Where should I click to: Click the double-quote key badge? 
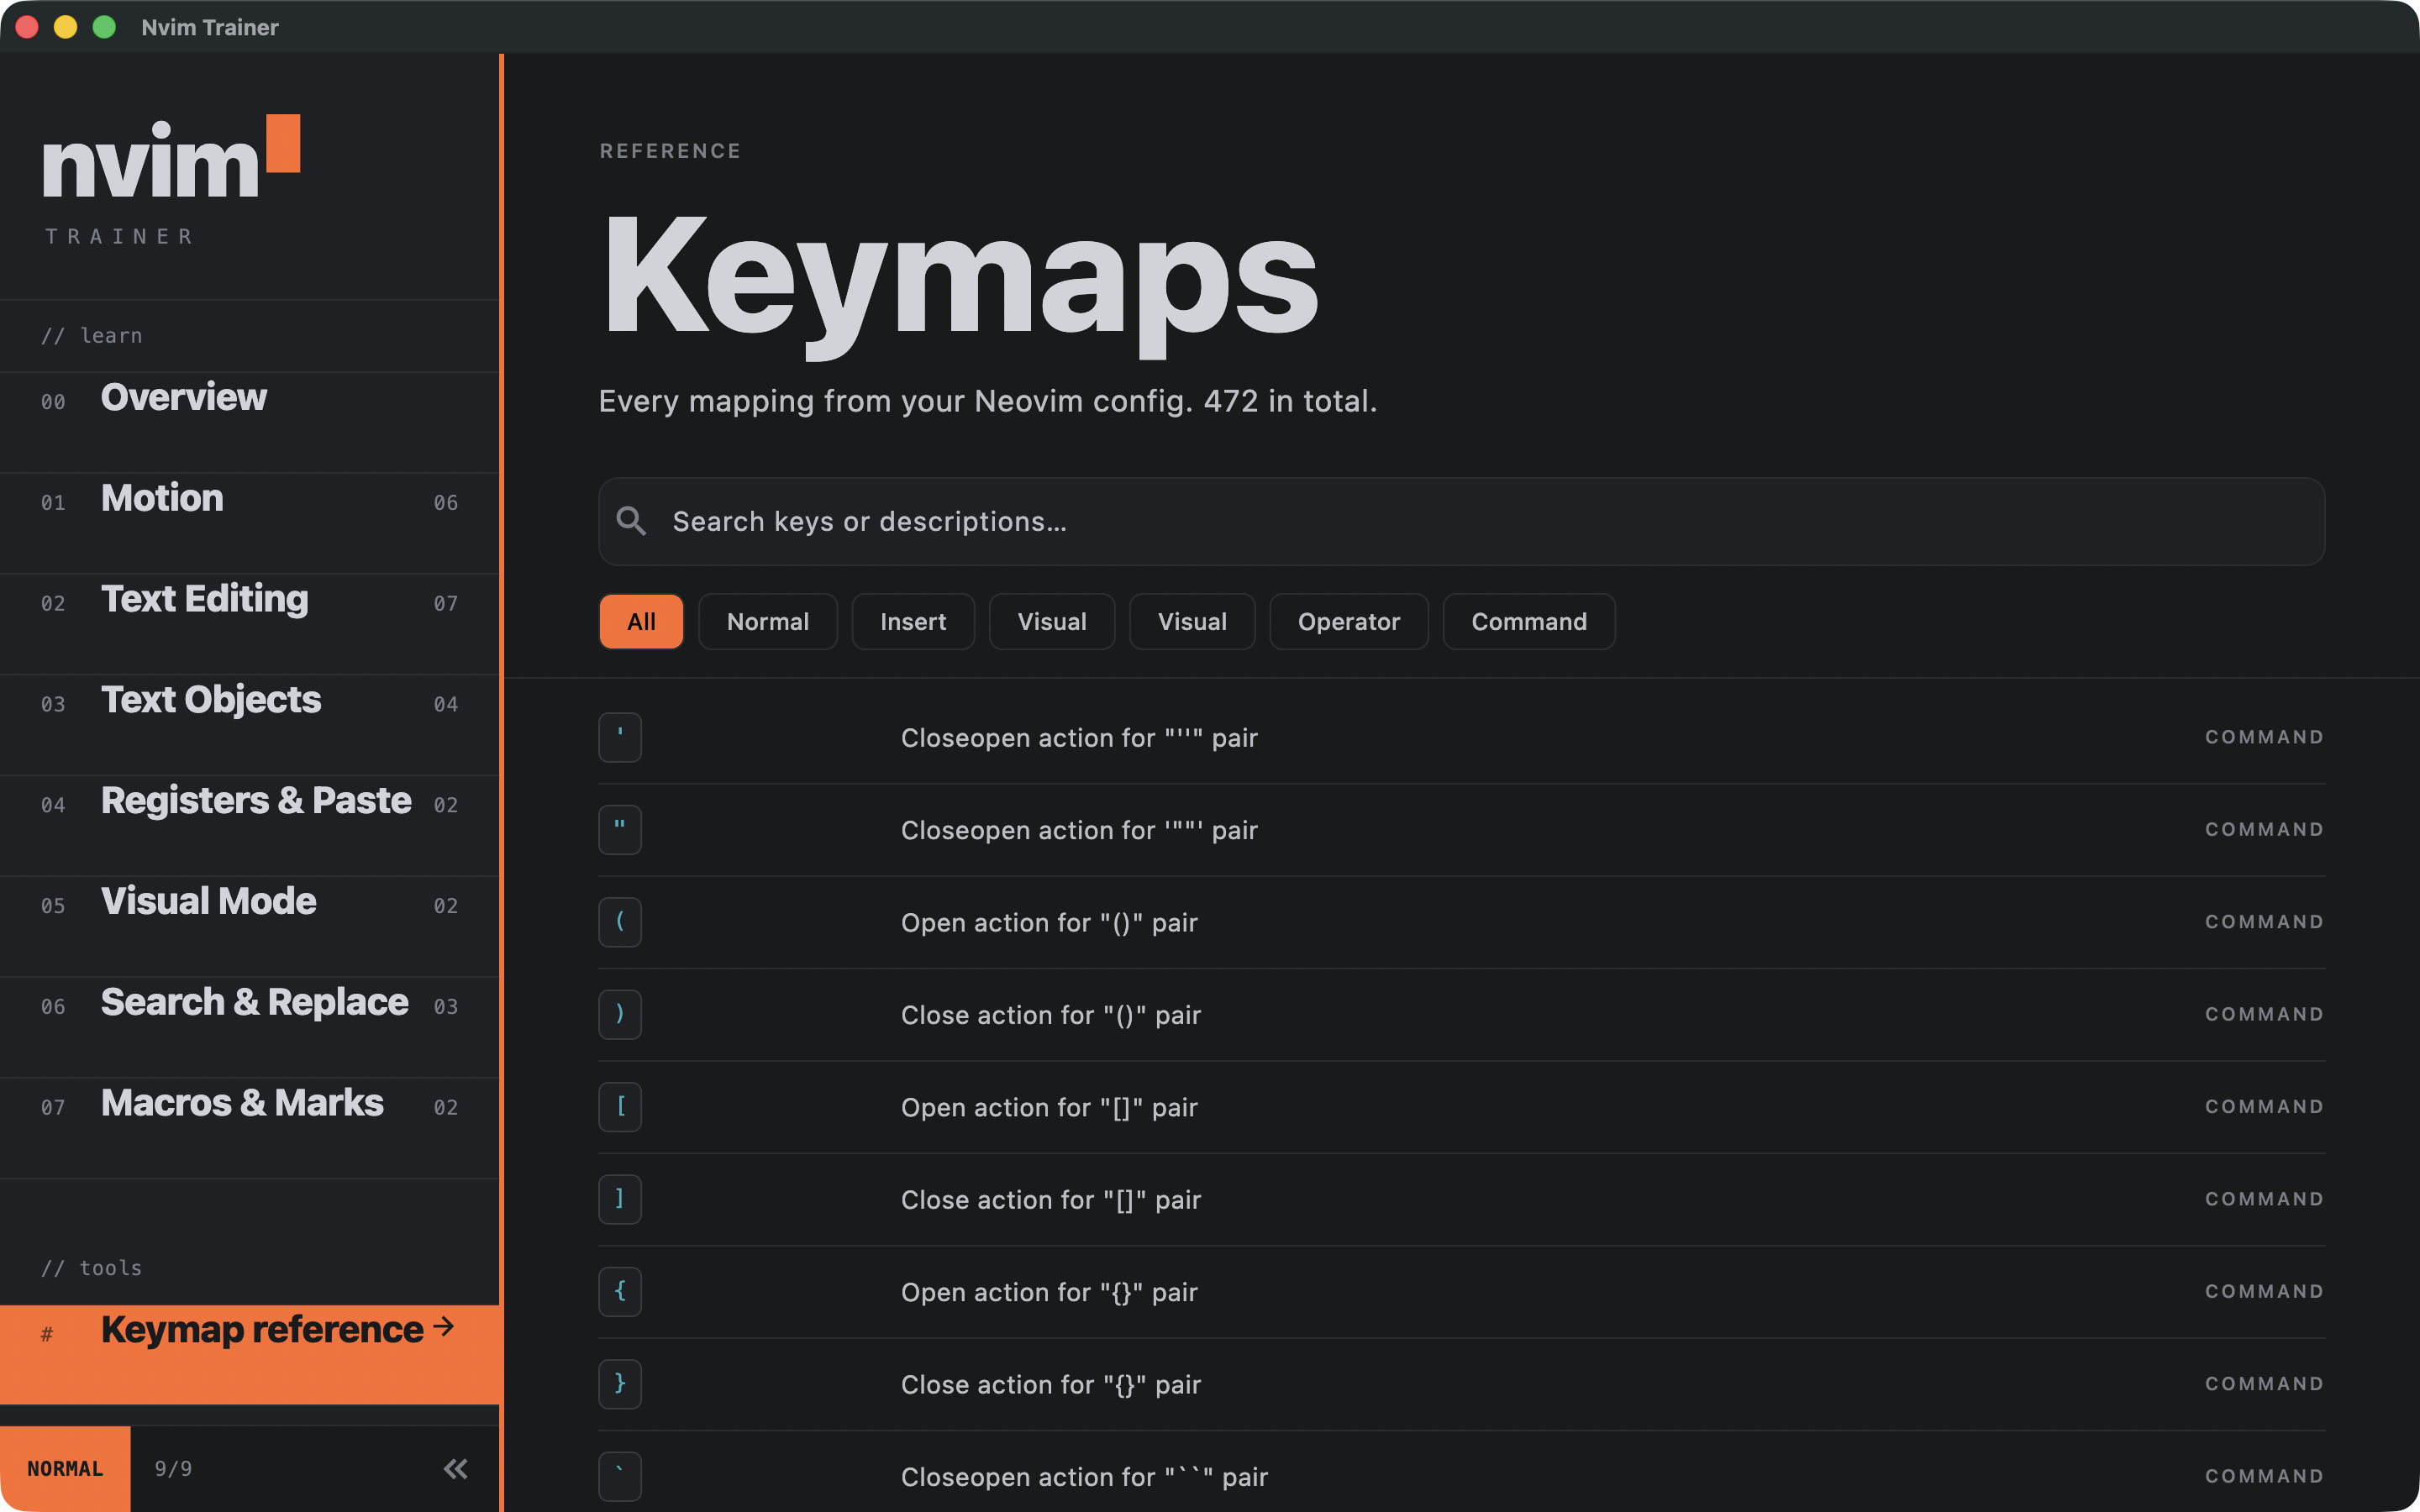620,829
